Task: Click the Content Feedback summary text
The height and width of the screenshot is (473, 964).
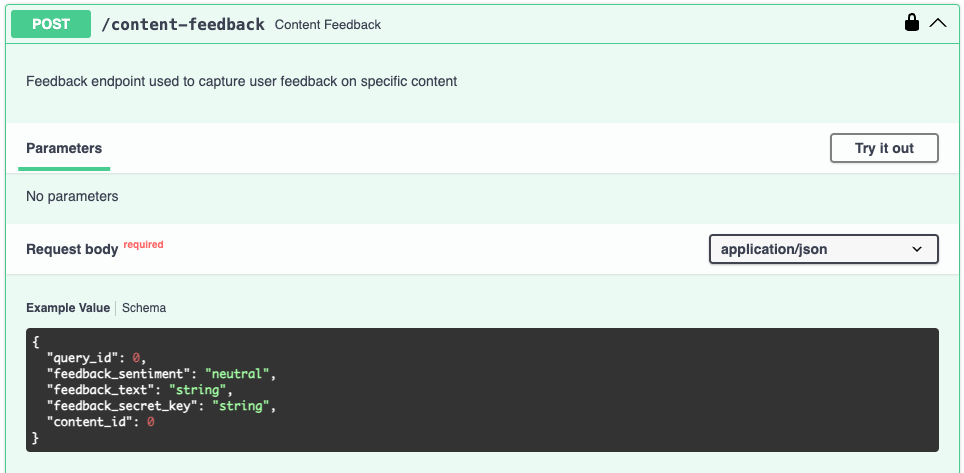Action: point(328,24)
